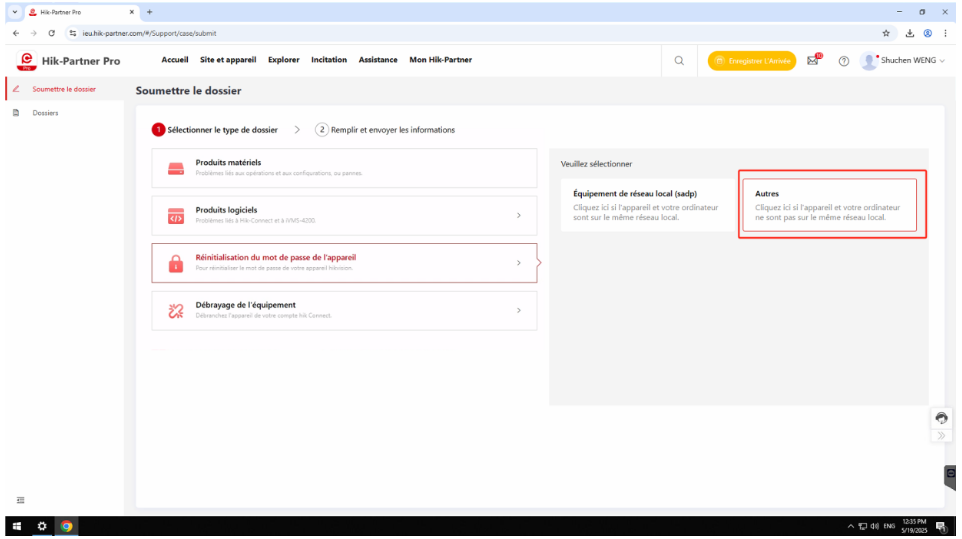Viewport: 962px width, 539px height.
Task: Expand the Débrayage de l'équipement chevron
Action: point(518,311)
